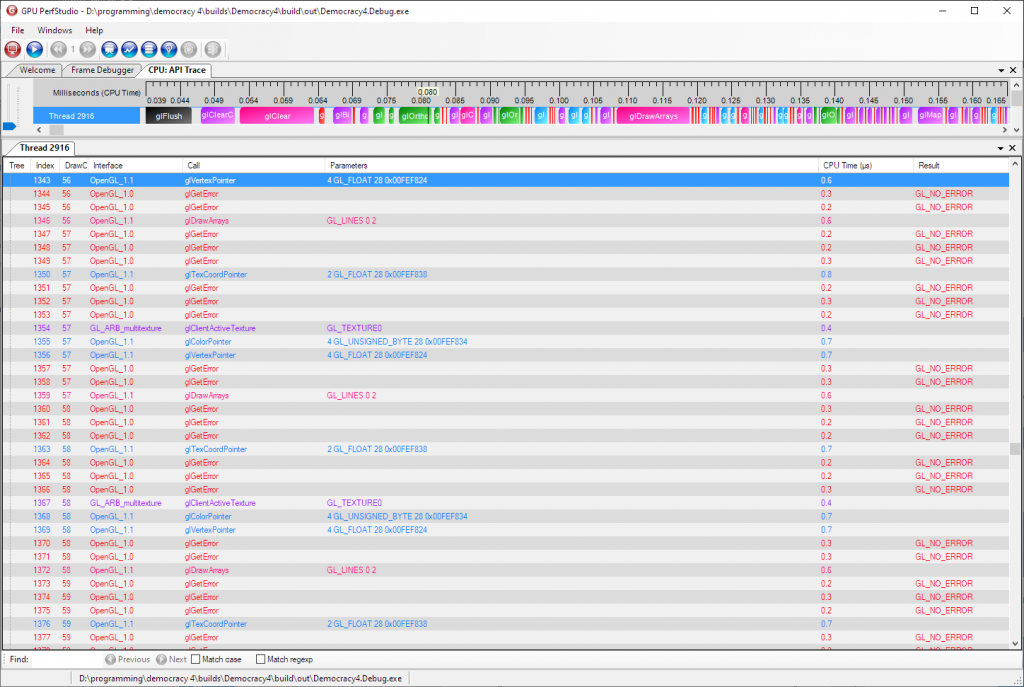Close the CPU: API Trace document tab

tap(1013, 70)
